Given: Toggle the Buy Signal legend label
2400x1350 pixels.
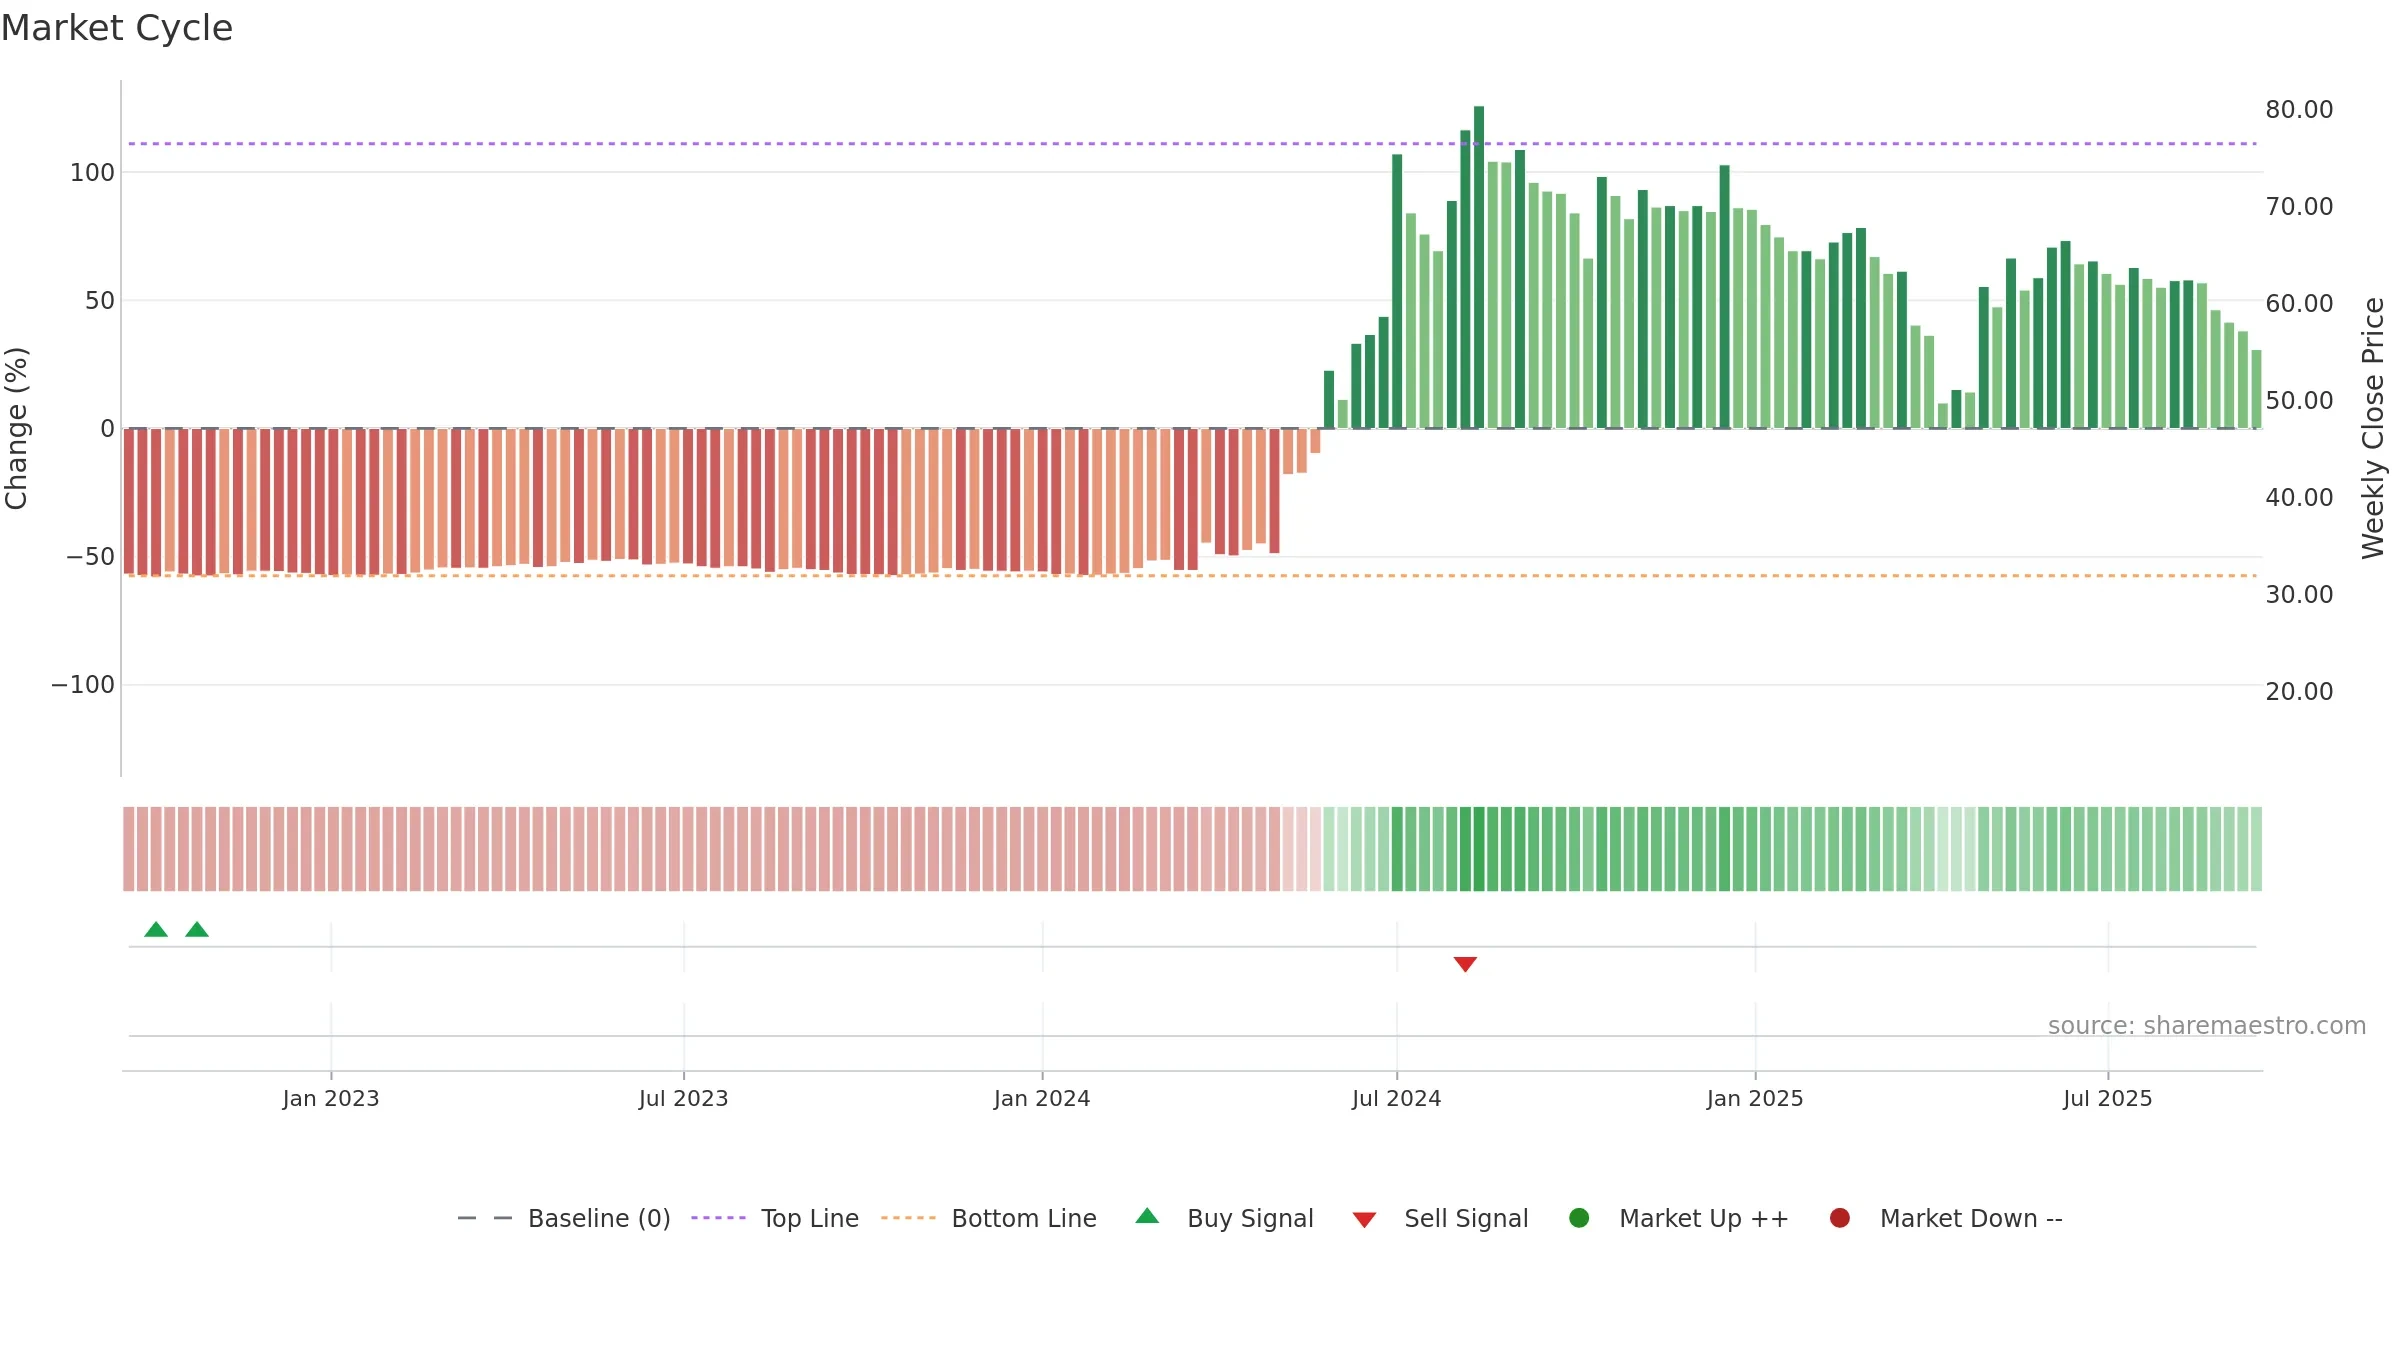Looking at the screenshot, I should [x=1250, y=1219].
